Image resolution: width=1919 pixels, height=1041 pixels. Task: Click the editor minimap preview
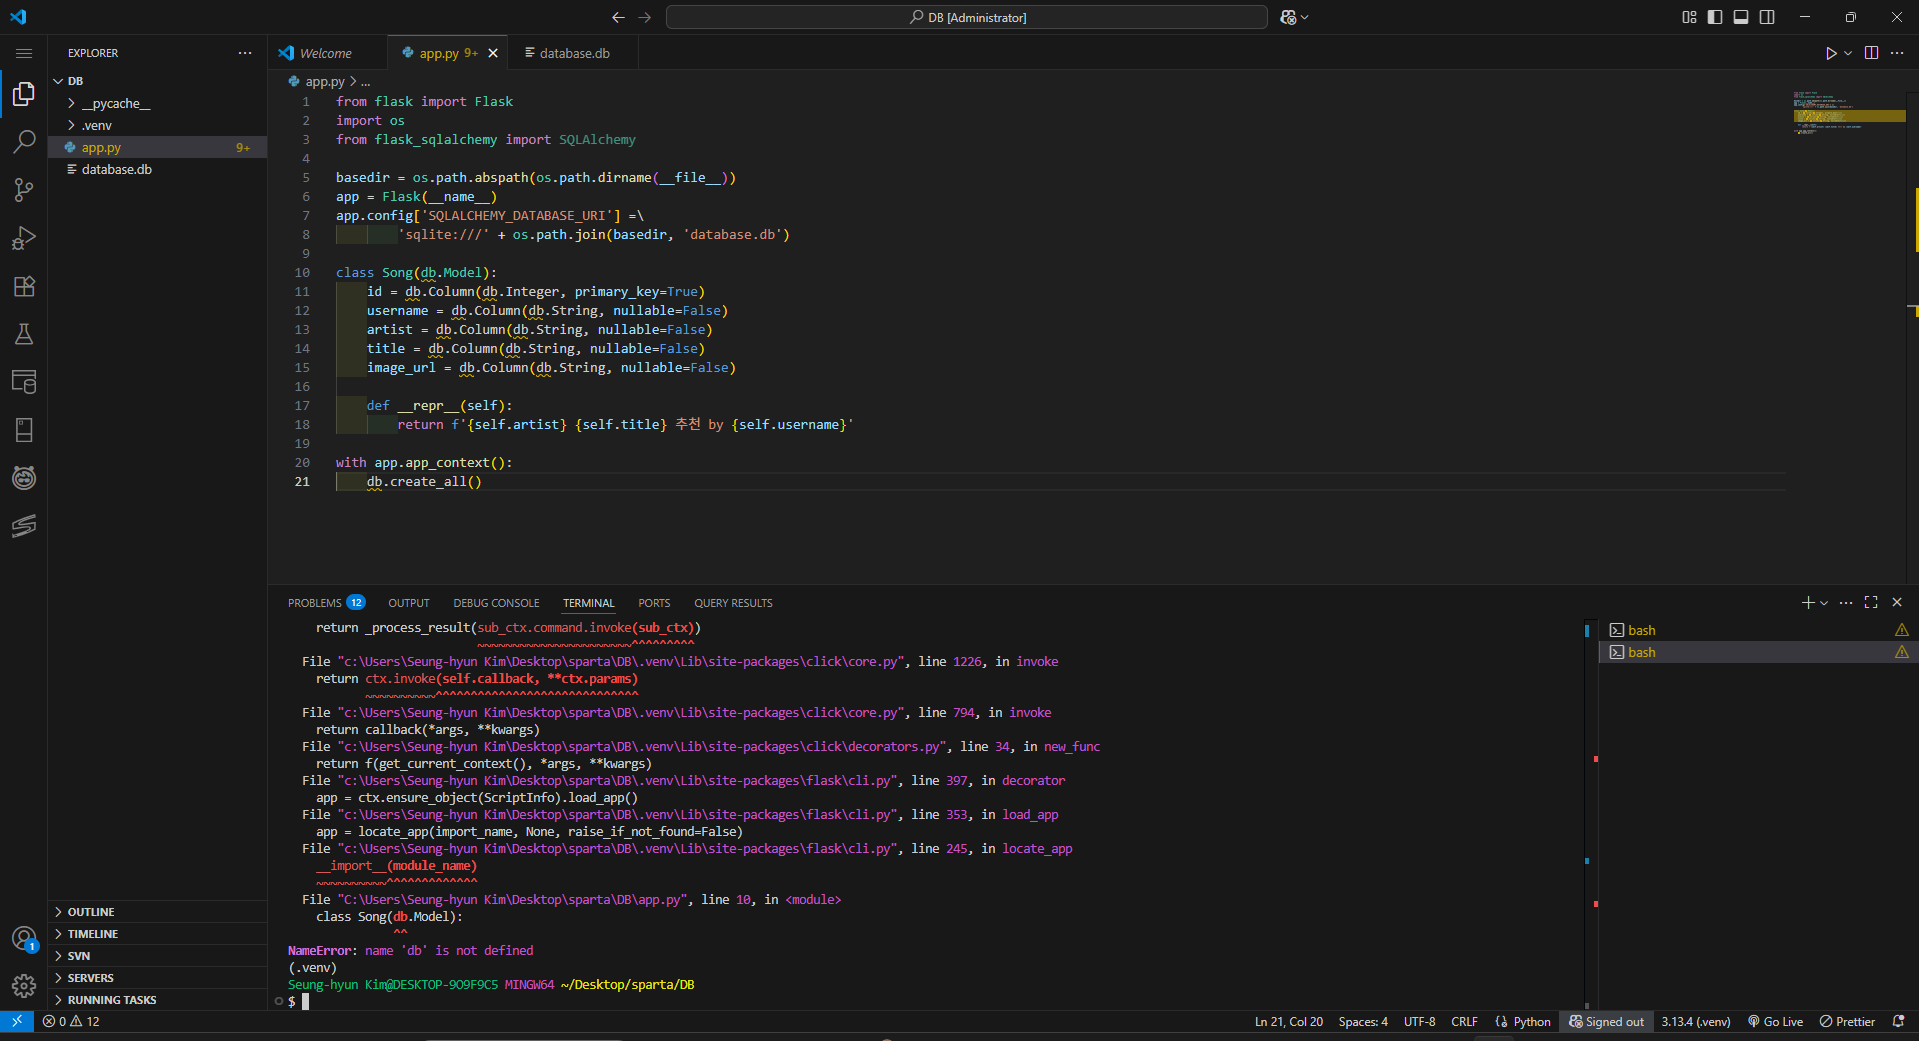(x=1849, y=115)
